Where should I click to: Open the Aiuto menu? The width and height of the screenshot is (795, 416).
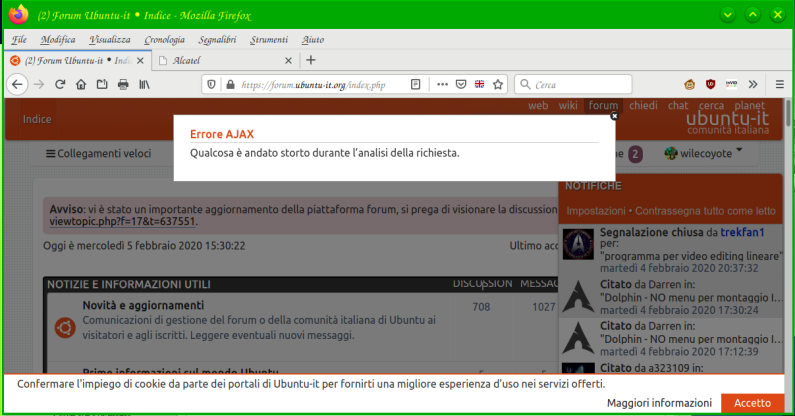pos(312,40)
